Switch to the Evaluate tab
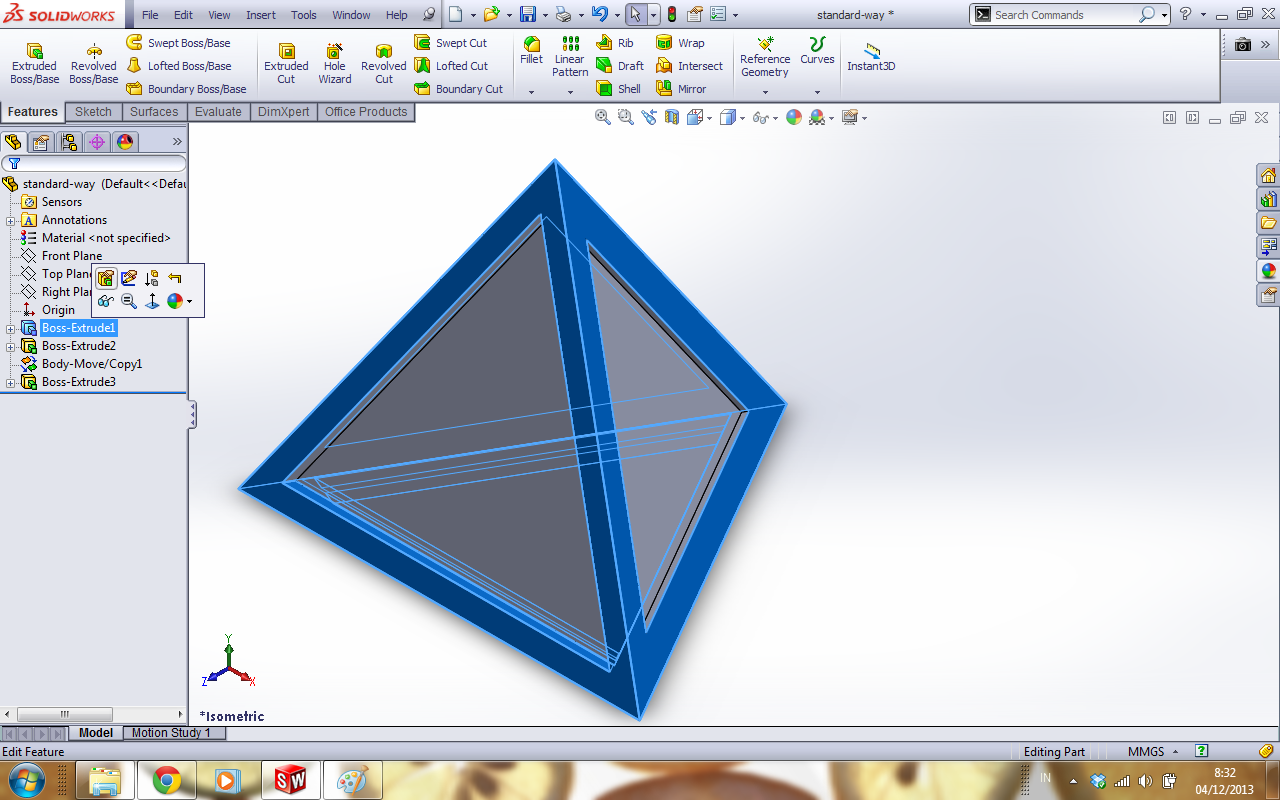The height and width of the screenshot is (800, 1280). pyautogui.click(x=218, y=112)
